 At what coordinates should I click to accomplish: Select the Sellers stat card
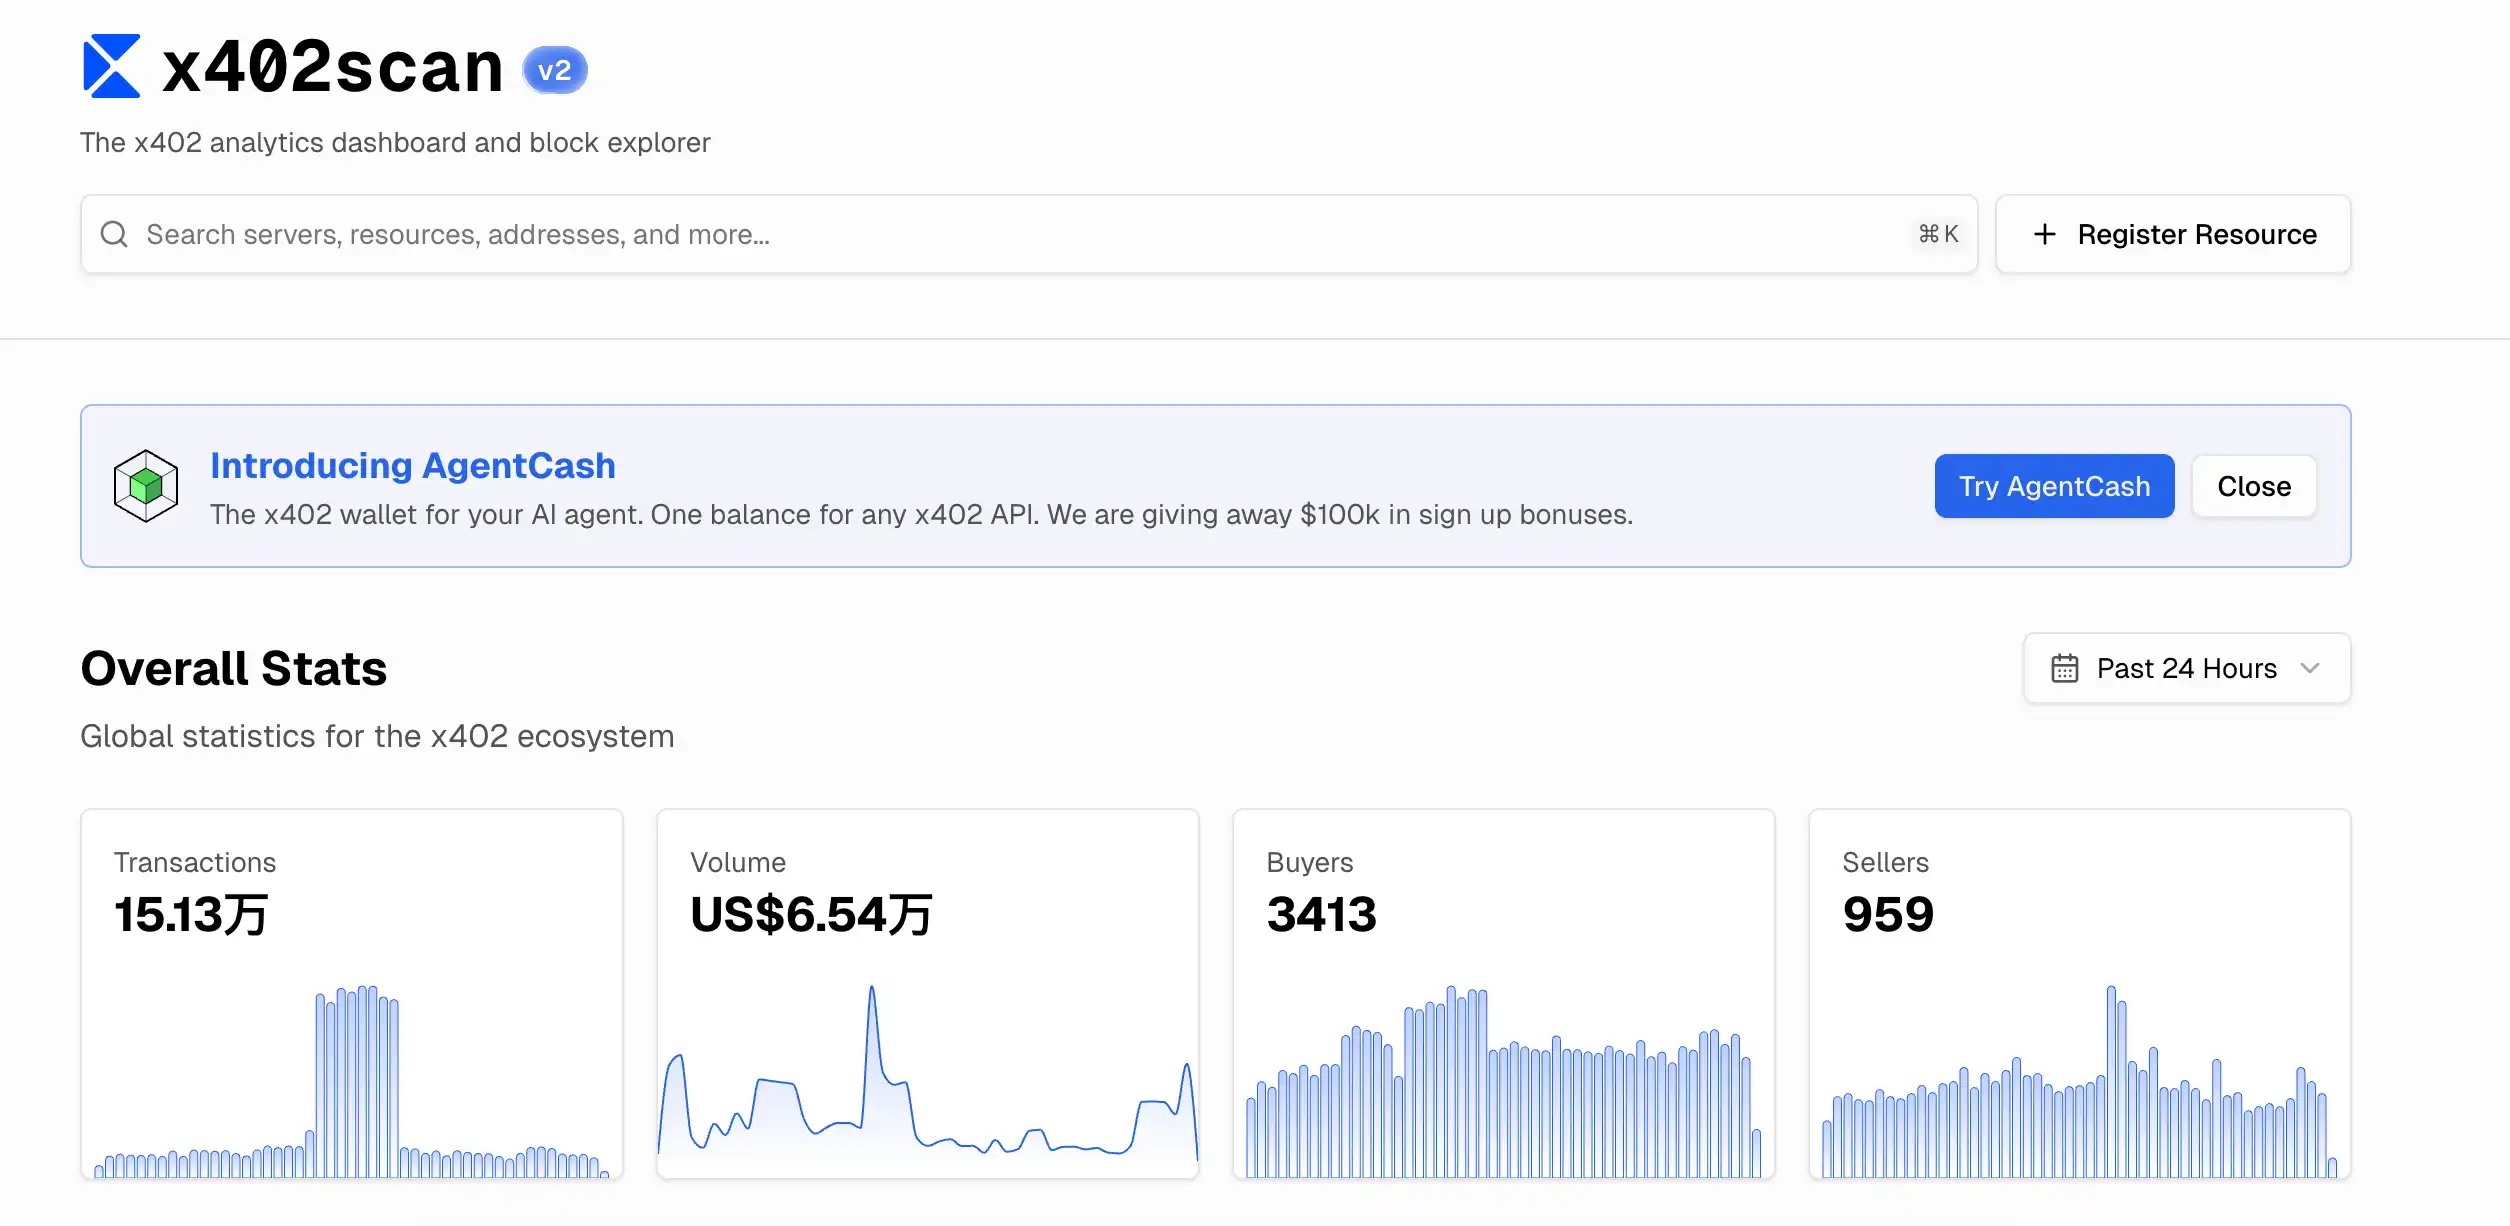coord(2079,992)
